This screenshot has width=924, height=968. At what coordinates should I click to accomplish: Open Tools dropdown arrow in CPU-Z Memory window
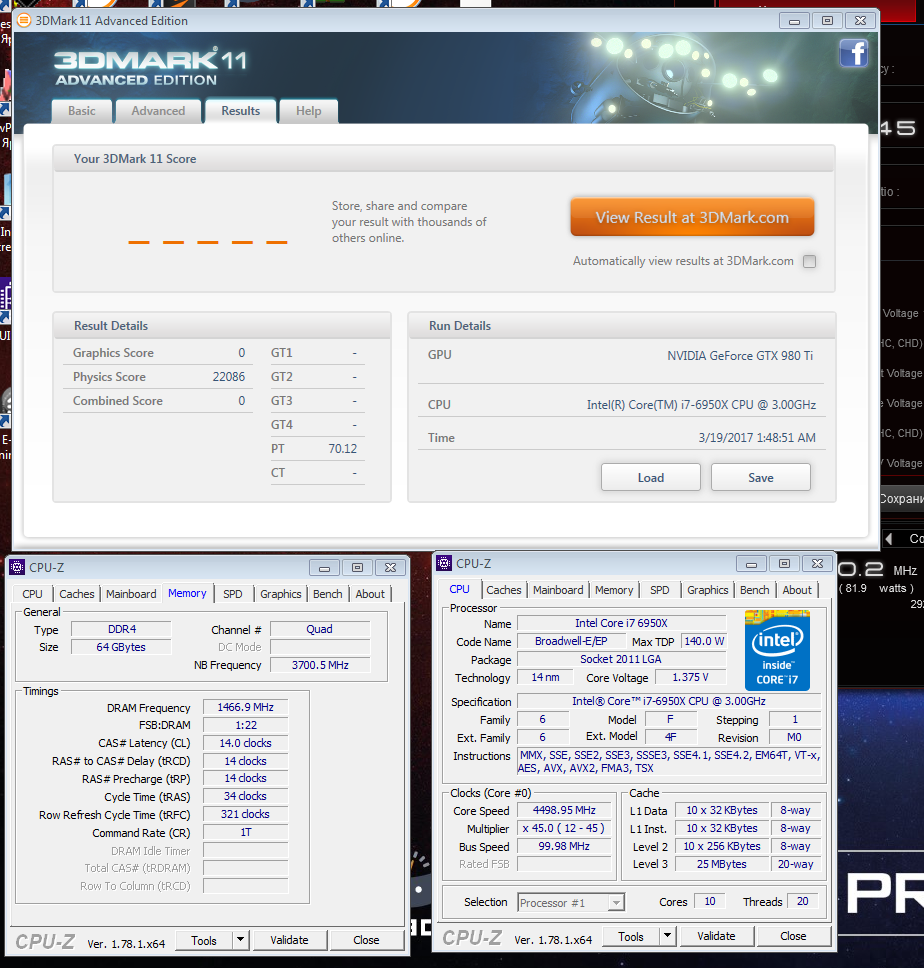pyautogui.click(x=241, y=940)
